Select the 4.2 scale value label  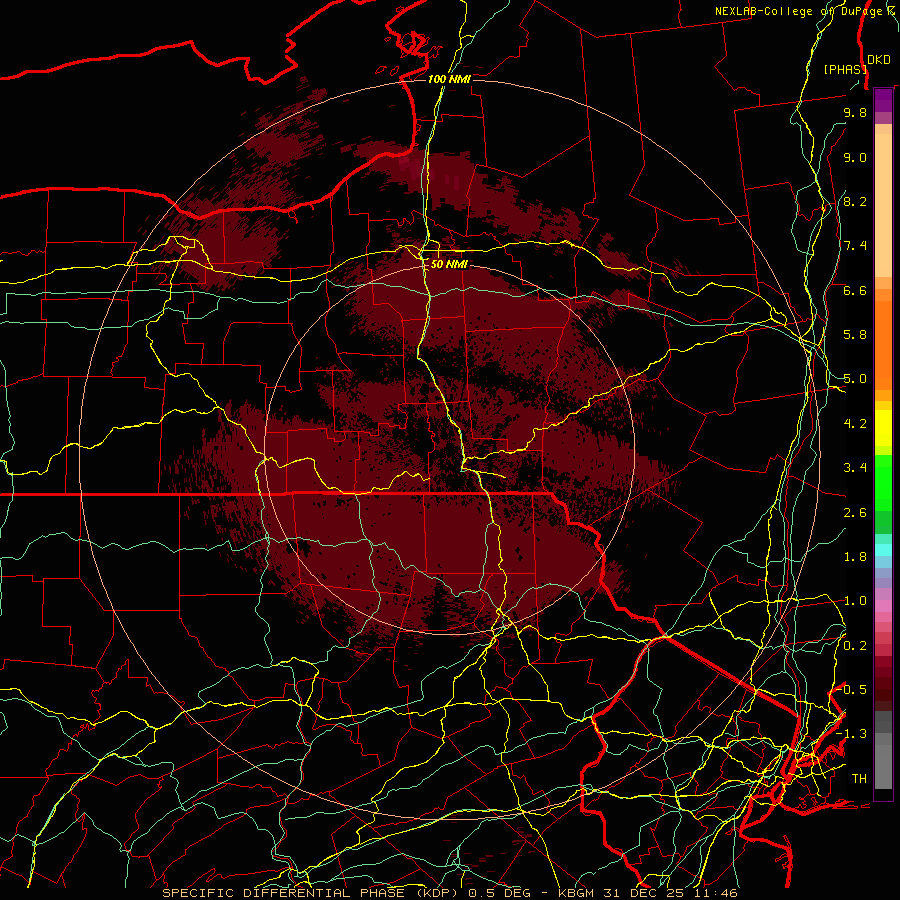855,424
